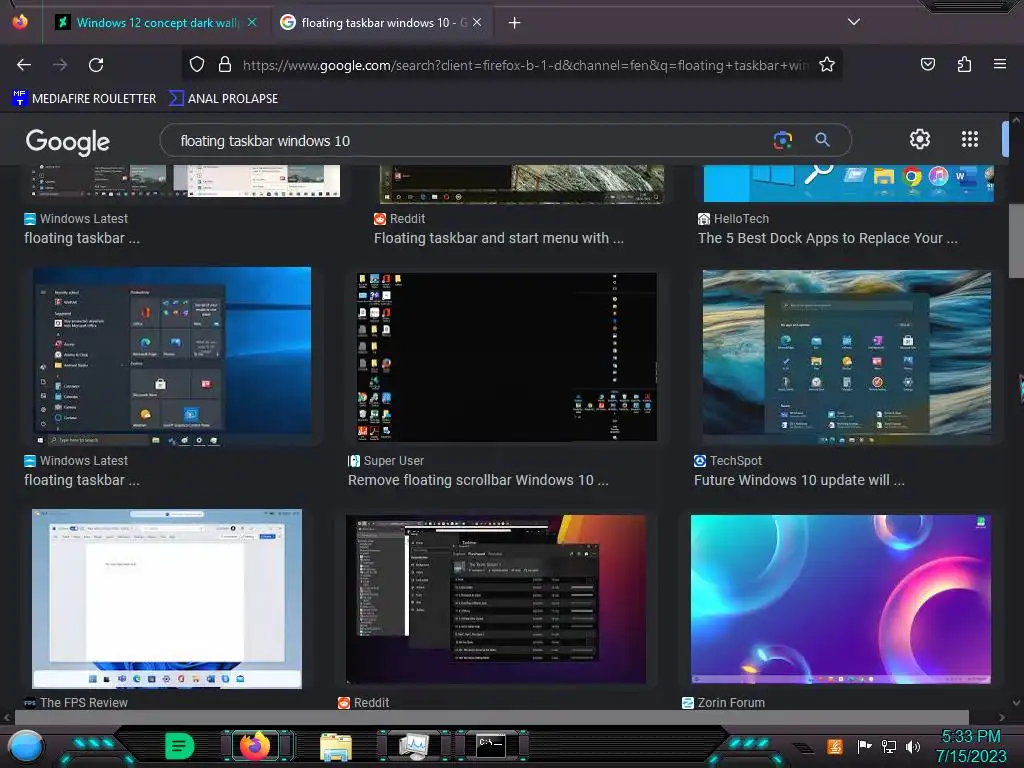Screen dimensions: 1024x768
Task: Open the taskbar clock showing 5:33 PM
Action: click(x=970, y=746)
